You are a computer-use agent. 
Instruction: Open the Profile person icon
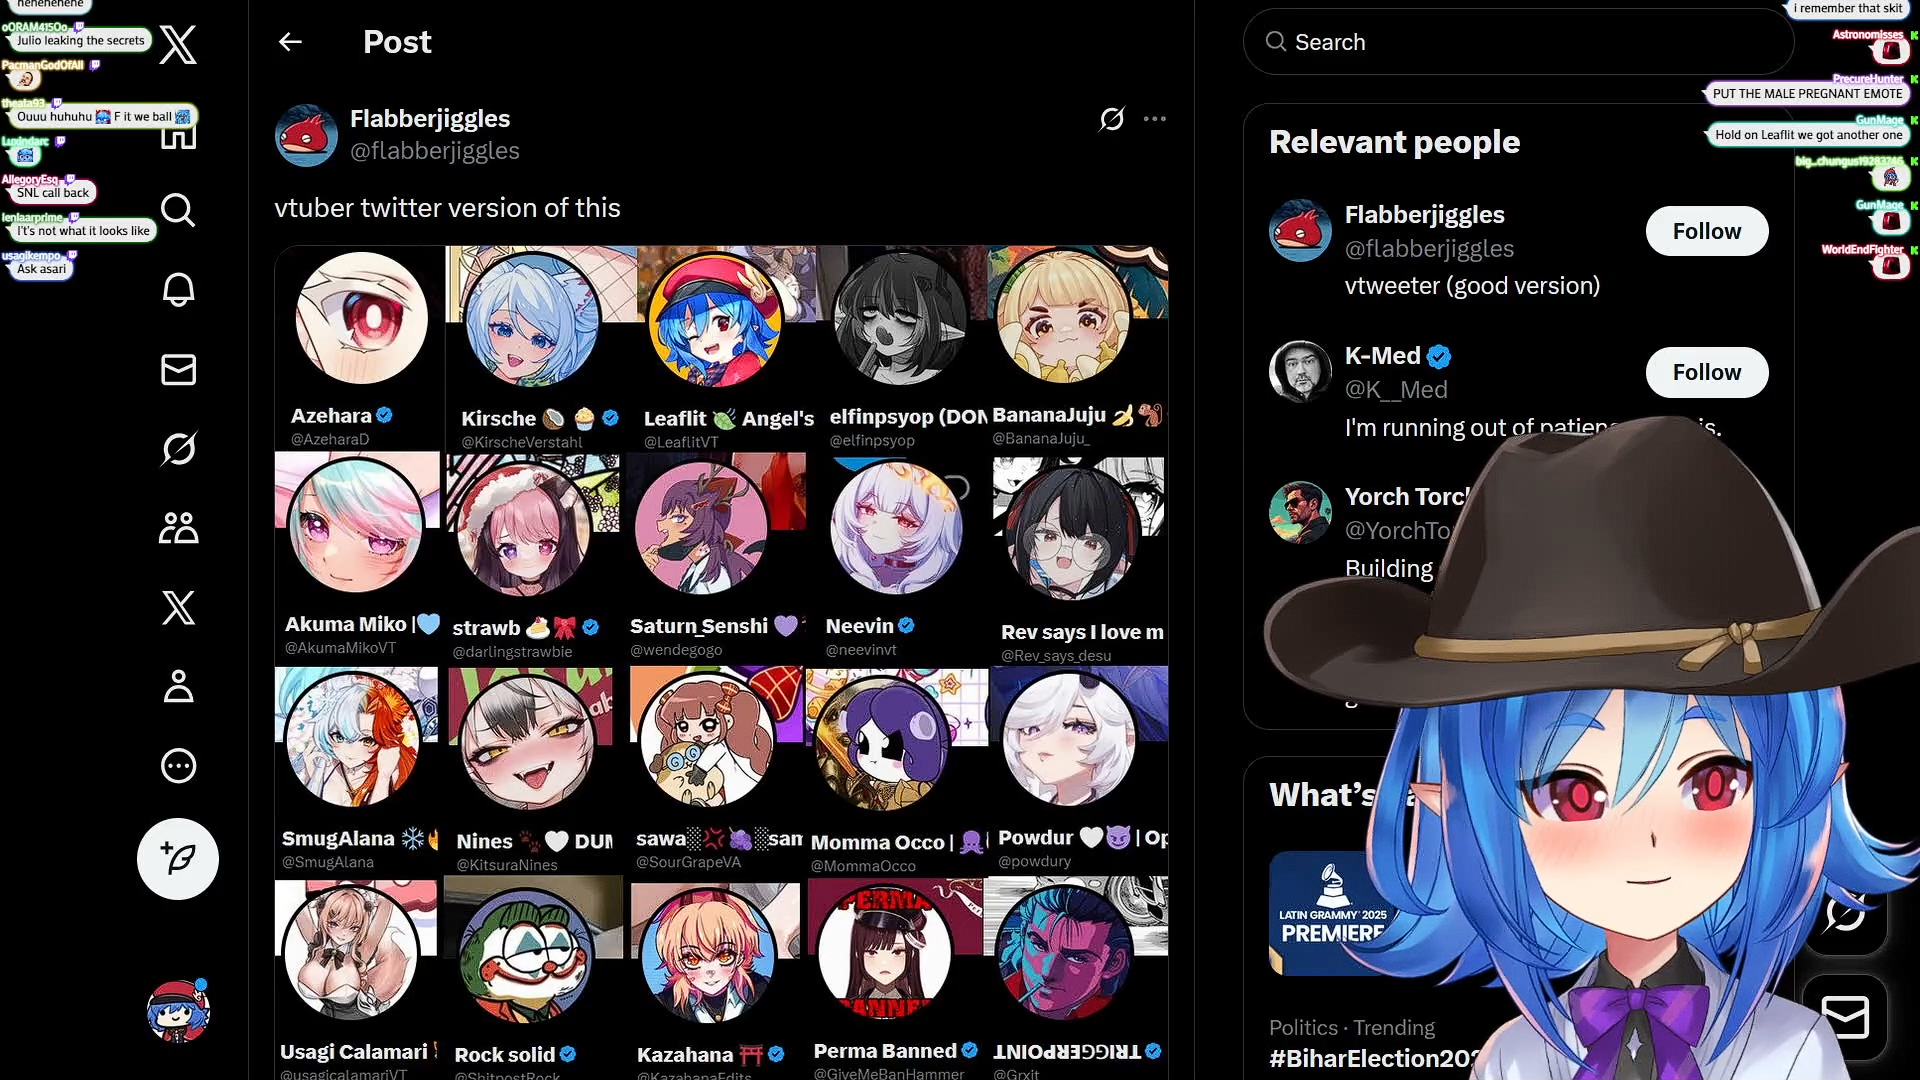click(x=178, y=687)
